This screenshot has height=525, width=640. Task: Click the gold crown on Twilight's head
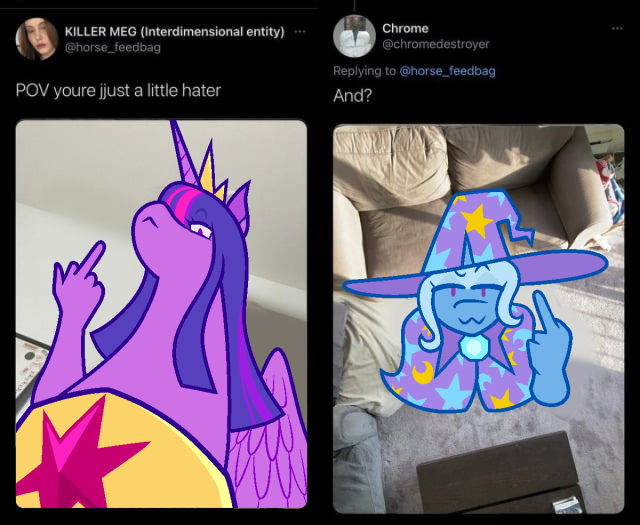point(213,171)
